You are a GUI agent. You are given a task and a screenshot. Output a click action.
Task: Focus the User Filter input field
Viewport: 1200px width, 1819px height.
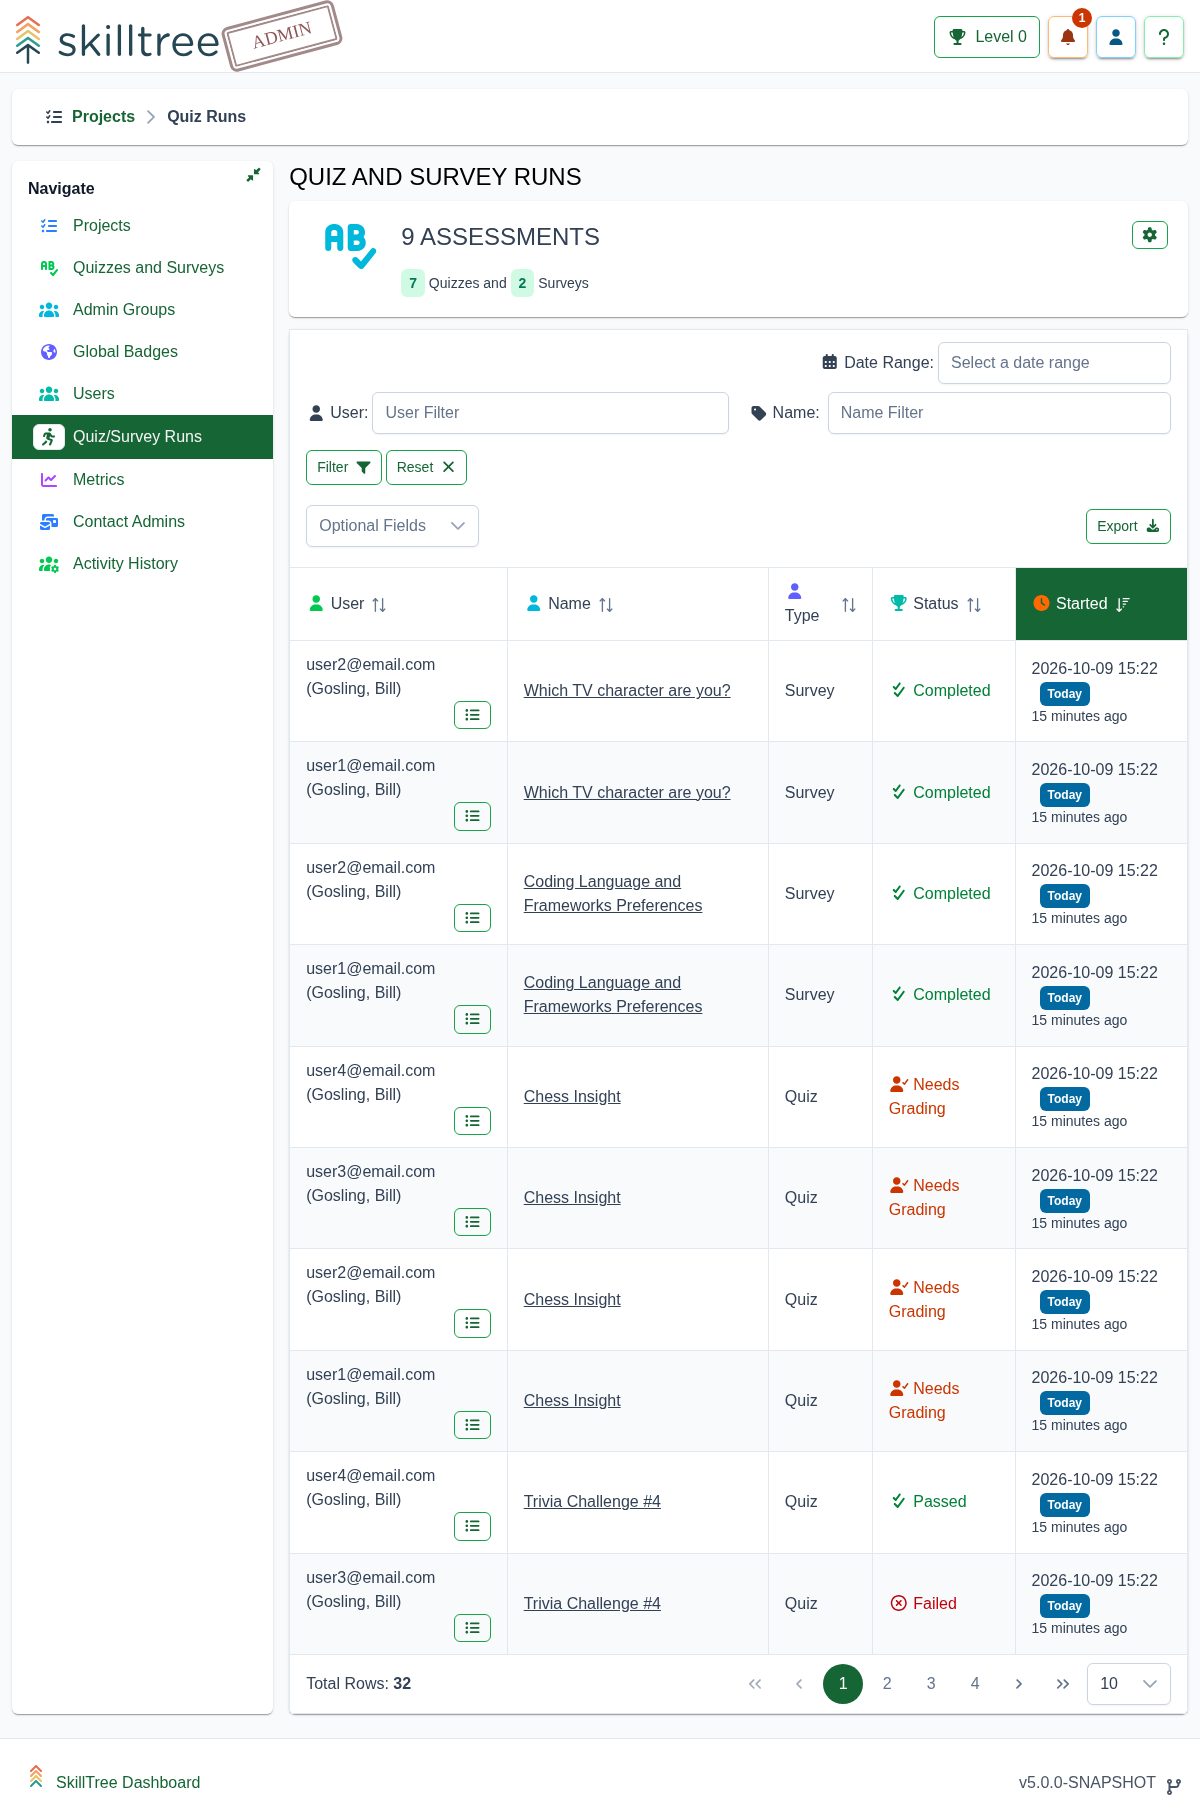click(x=550, y=413)
